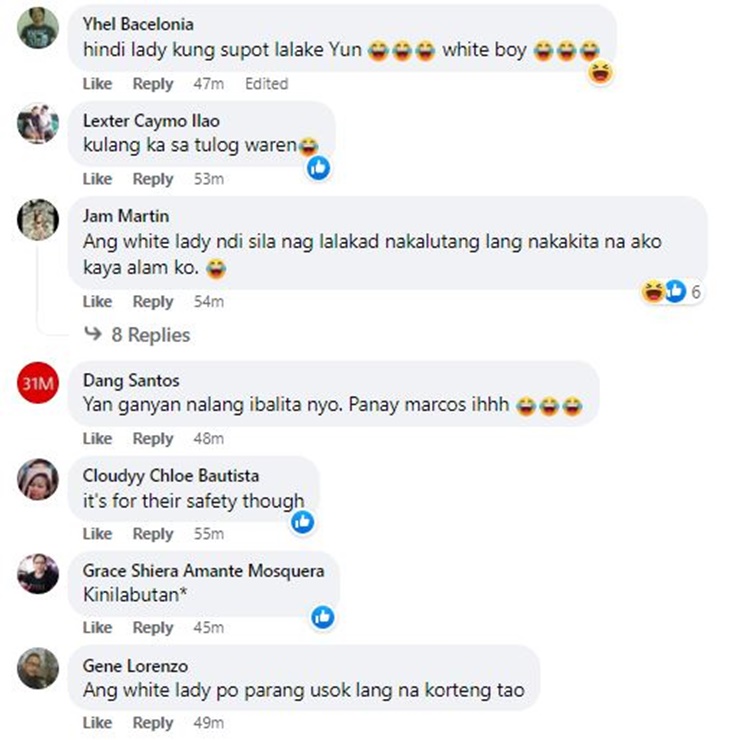Open Jam Martin's profile avatar

click(x=38, y=220)
